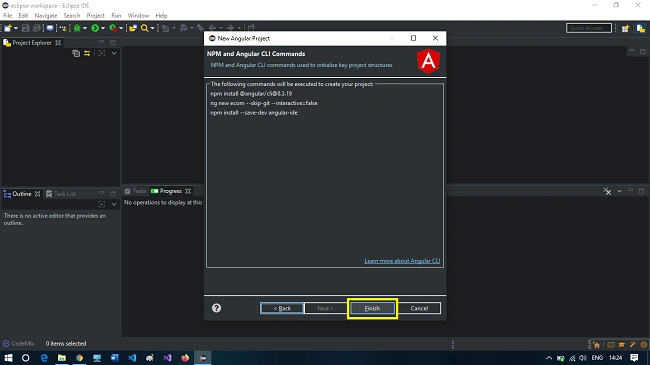Click the green Run icon
Viewport: 650px width, 365px height.
[x=95, y=28]
